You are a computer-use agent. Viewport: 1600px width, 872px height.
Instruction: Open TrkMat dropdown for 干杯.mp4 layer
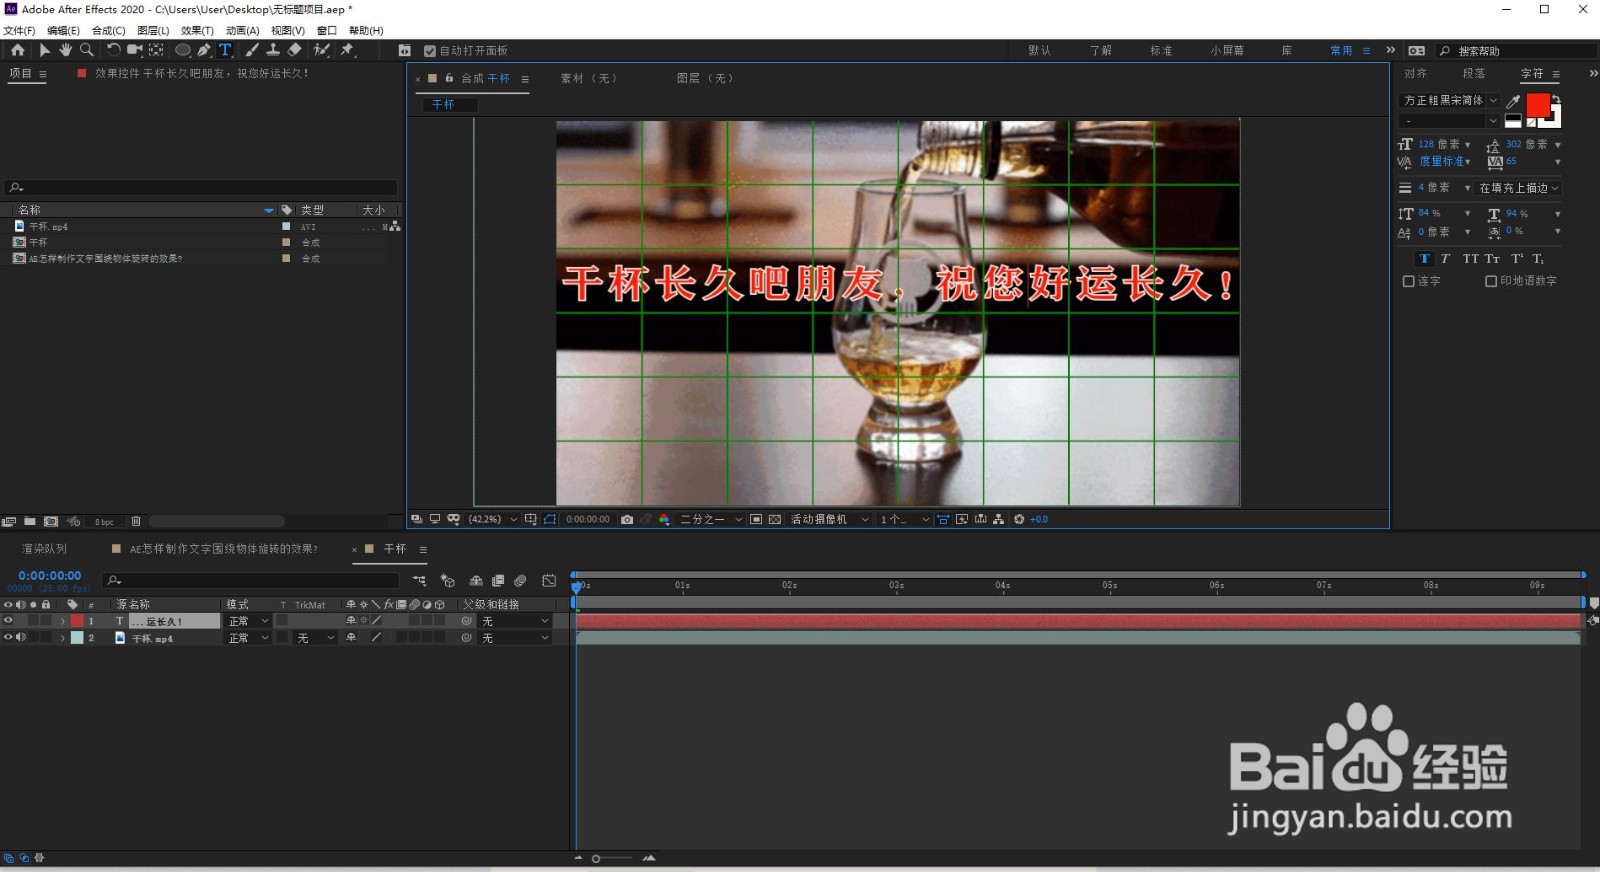click(315, 638)
